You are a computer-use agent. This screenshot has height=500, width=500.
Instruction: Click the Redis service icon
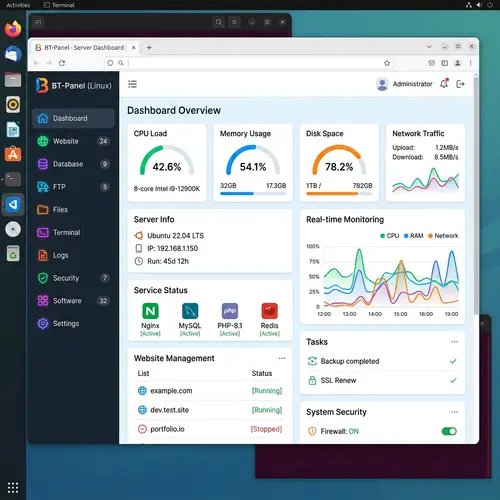pyautogui.click(x=270, y=311)
